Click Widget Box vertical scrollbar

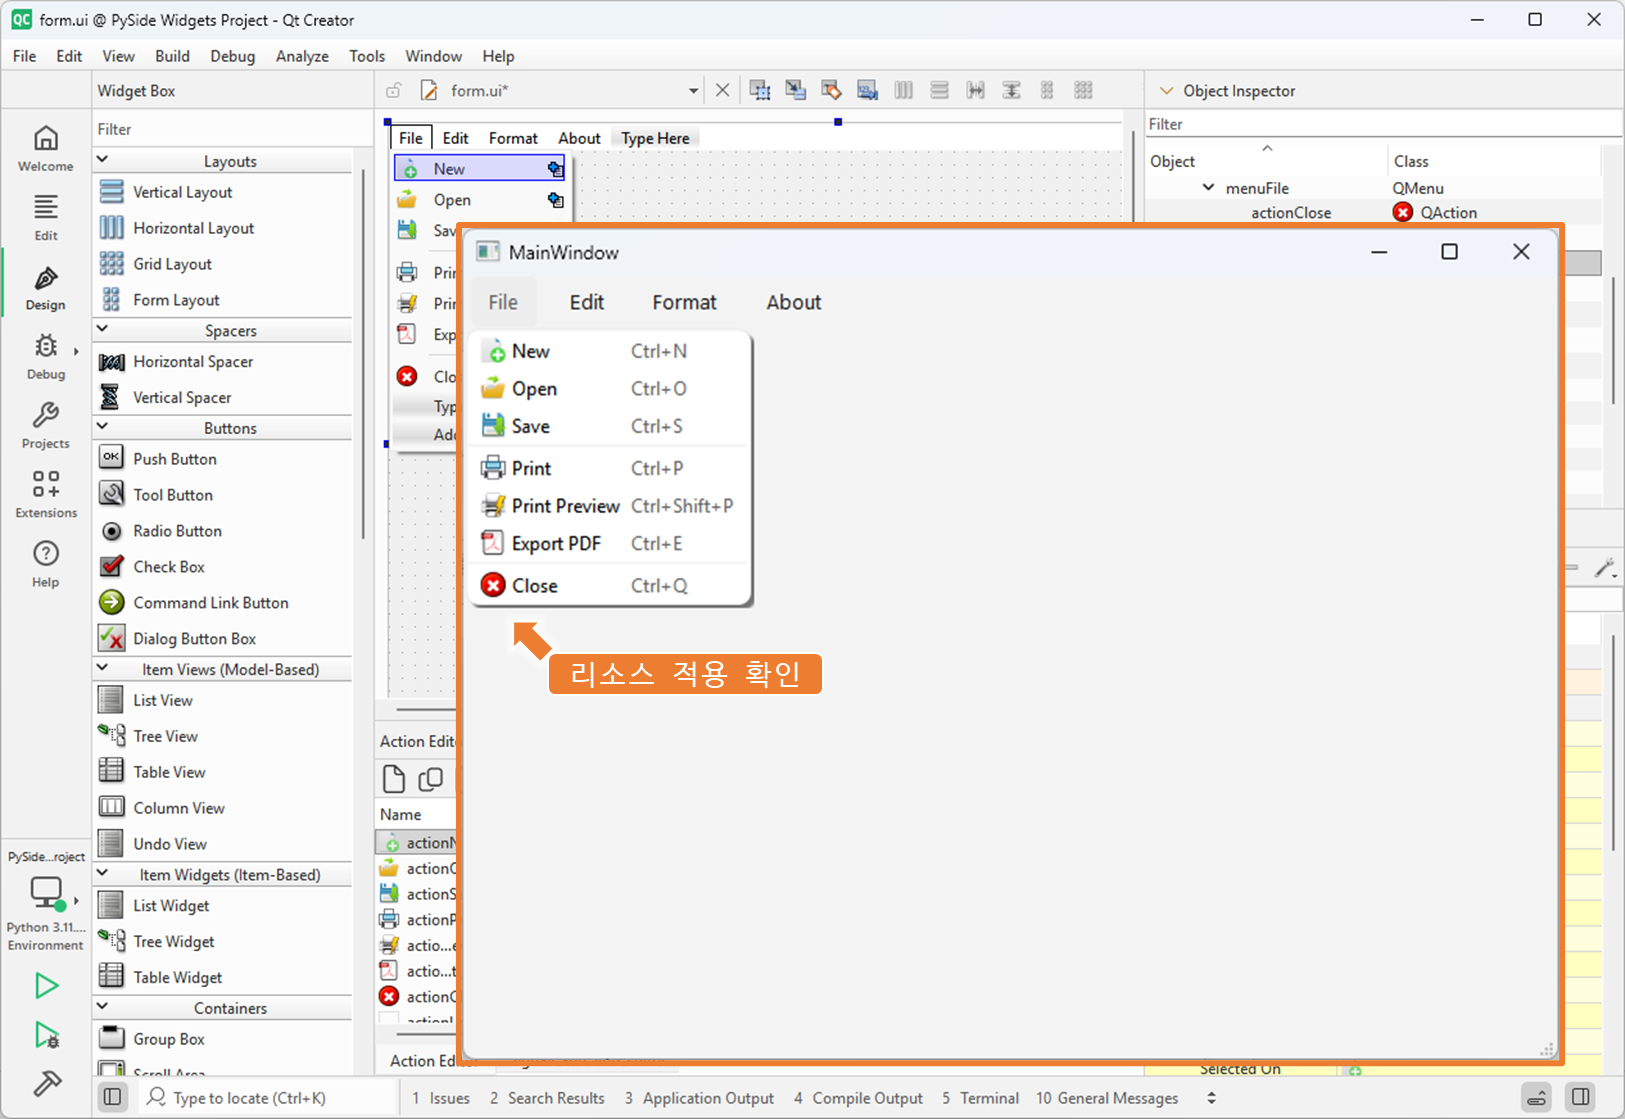tap(363, 355)
